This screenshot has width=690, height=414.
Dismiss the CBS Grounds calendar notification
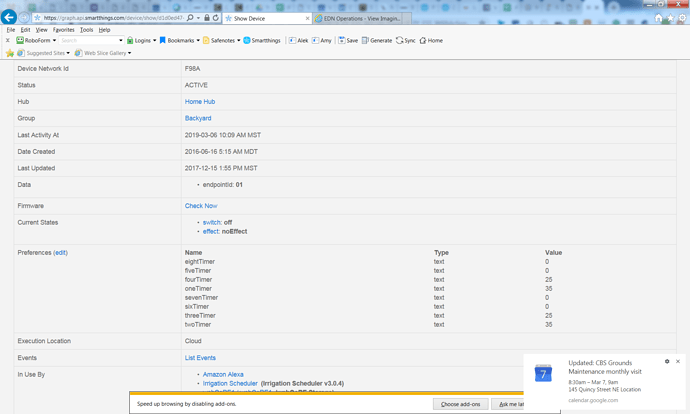click(x=678, y=361)
